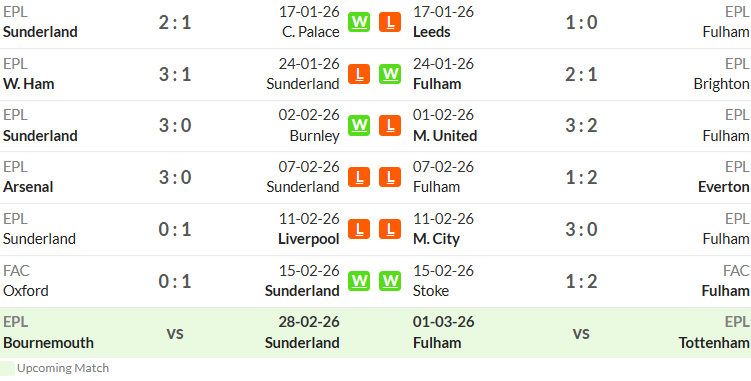Open the Everton team link

(x=724, y=187)
